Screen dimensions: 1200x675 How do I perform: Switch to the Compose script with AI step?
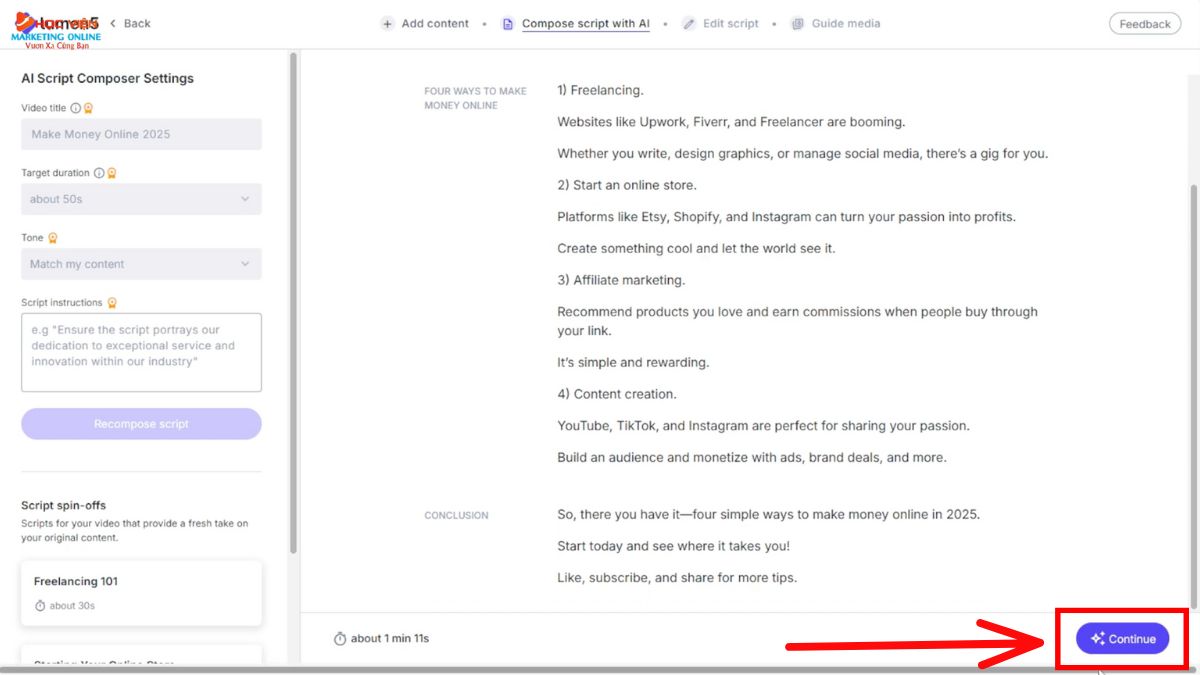576,24
